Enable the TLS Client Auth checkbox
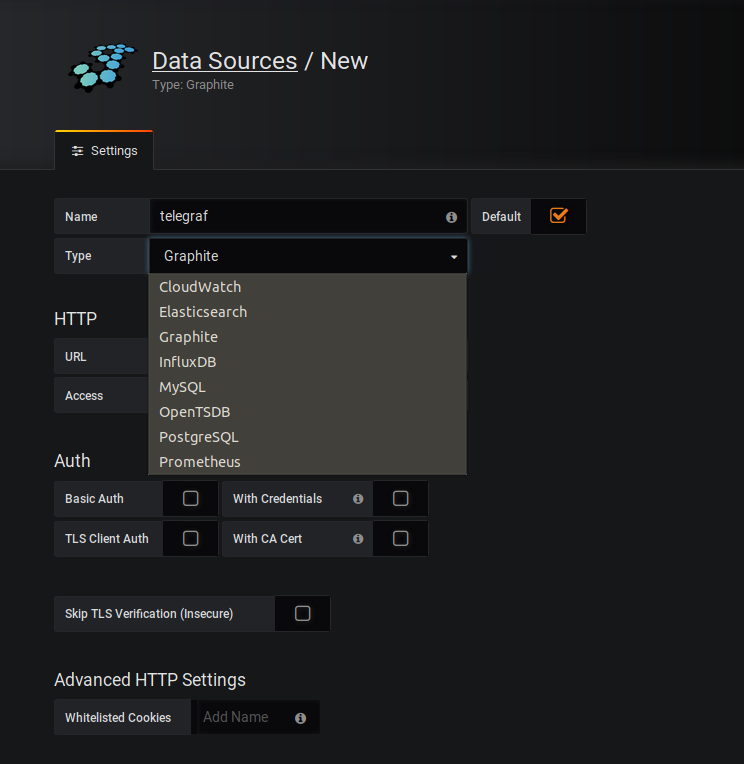This screenshot has width=744, height=764. pos(191,538)
